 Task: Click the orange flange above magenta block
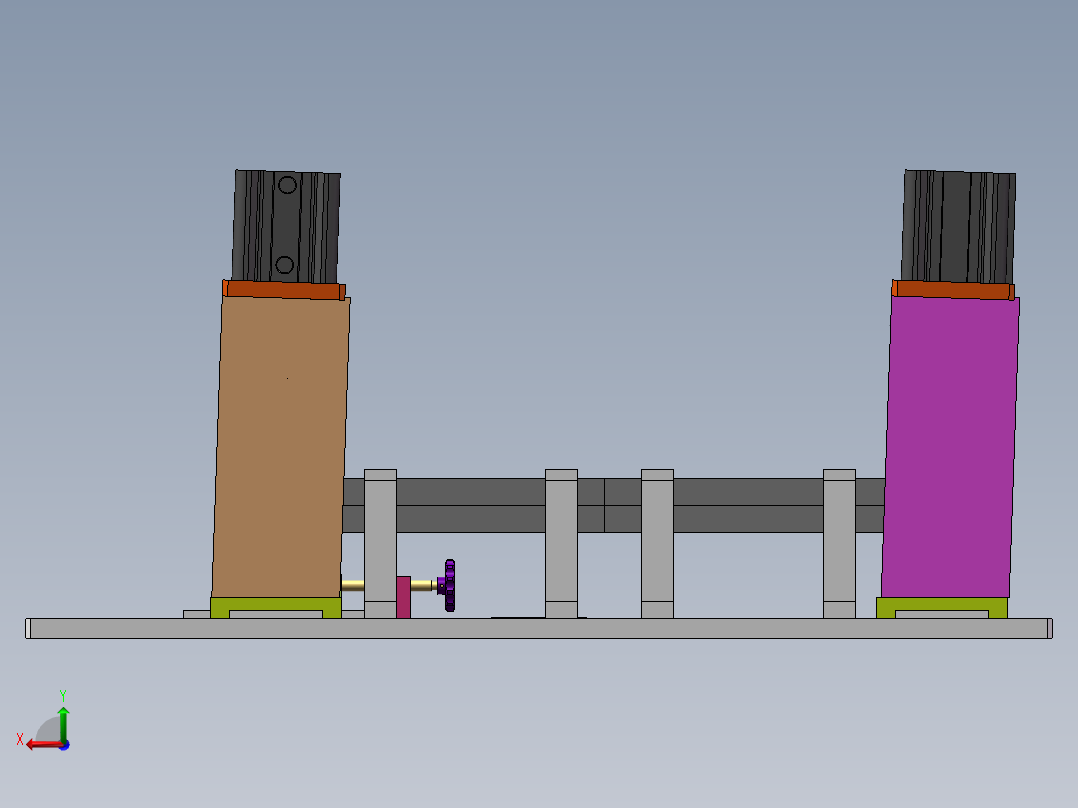click(953, 290)
